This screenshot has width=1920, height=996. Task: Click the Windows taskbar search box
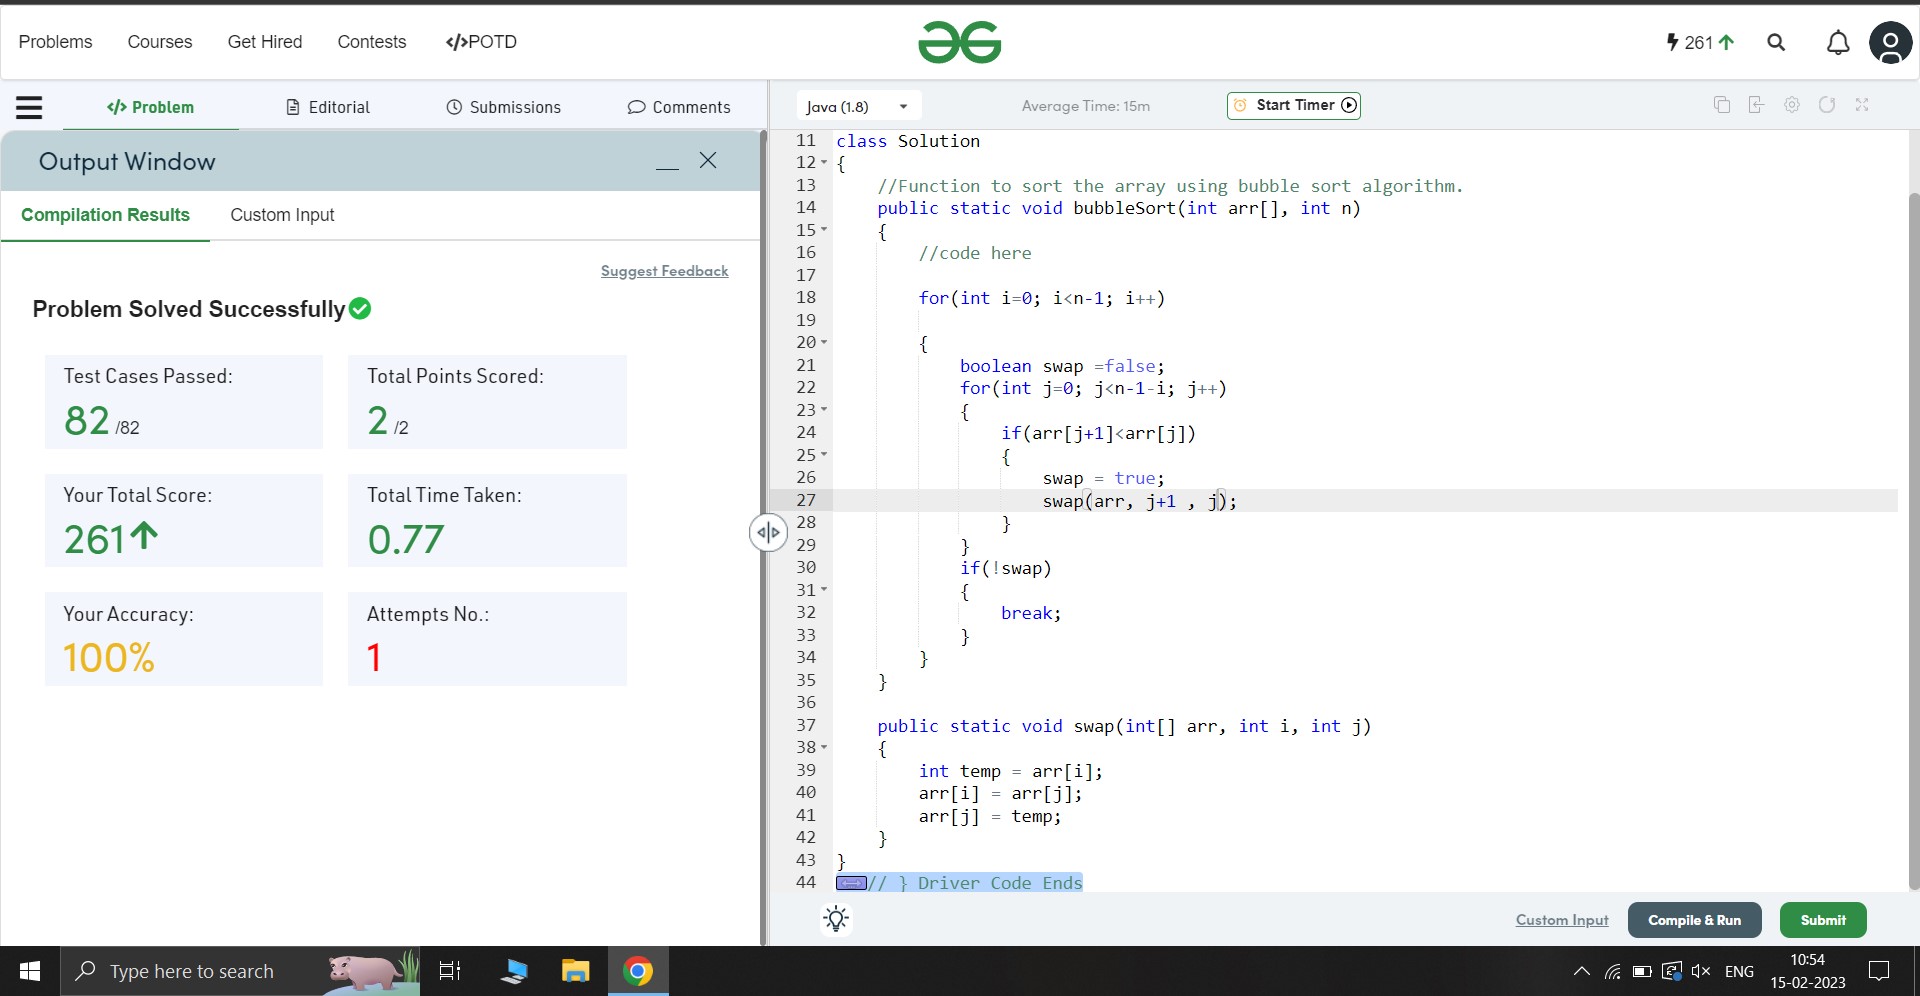pyautogui.click(x=240, y=971)
